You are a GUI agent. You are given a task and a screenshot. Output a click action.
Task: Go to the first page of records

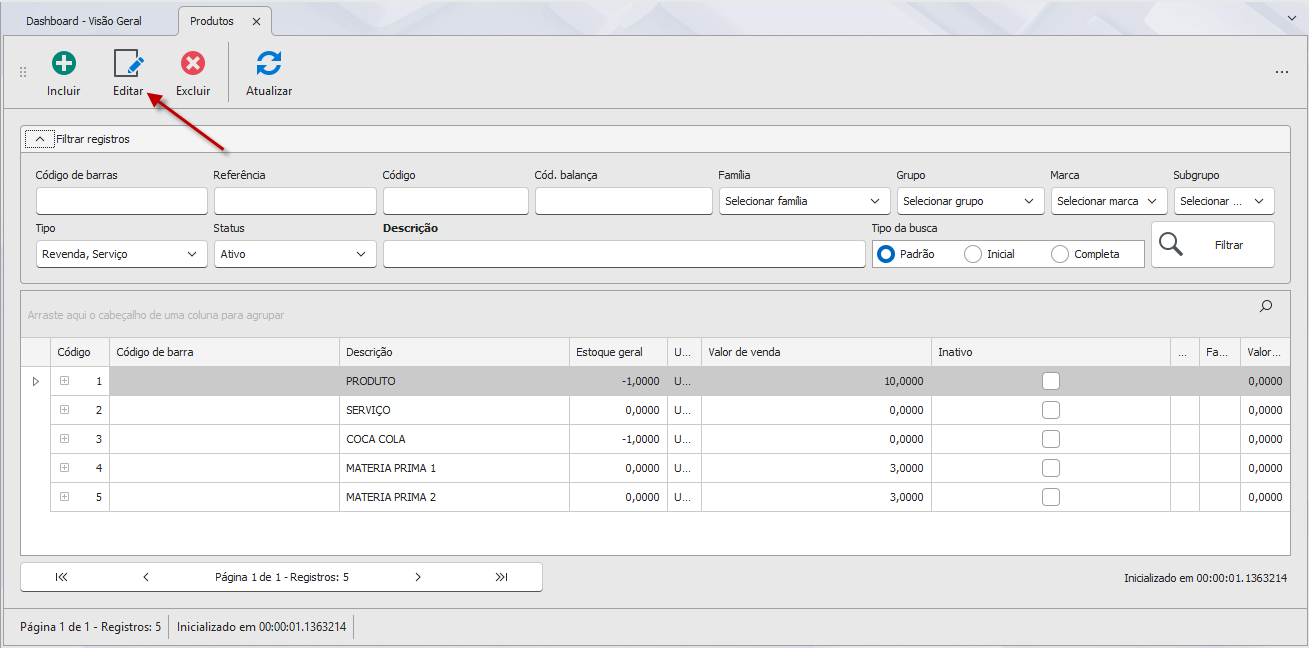62,577
